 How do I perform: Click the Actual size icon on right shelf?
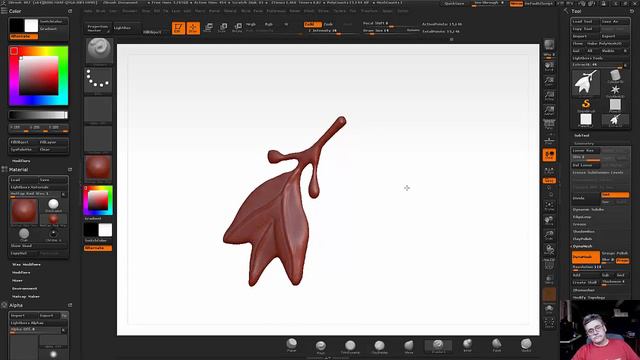(x=549, y=96)
